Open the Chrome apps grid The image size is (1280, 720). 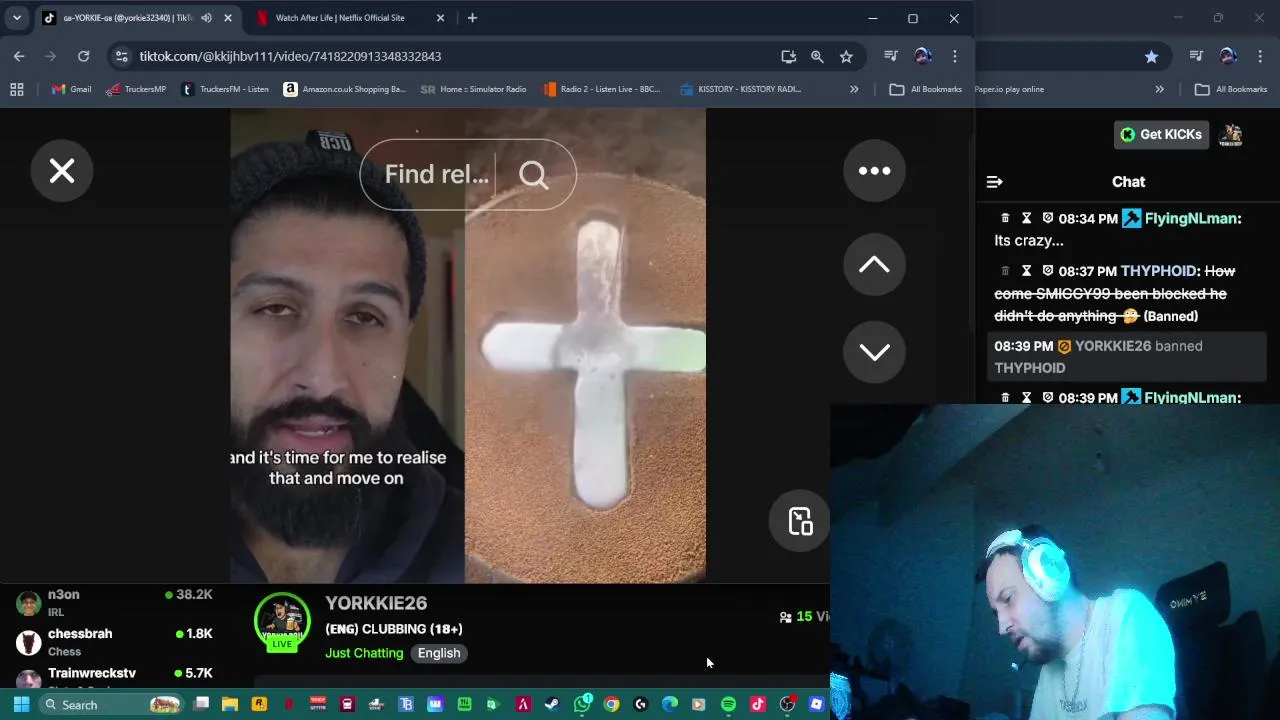17,89
